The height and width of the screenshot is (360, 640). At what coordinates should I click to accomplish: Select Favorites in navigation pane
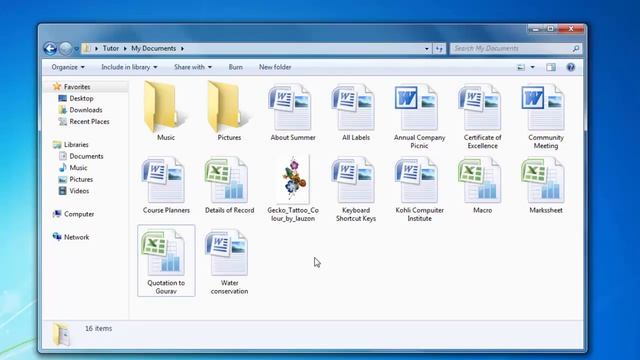tap(77, 87)
